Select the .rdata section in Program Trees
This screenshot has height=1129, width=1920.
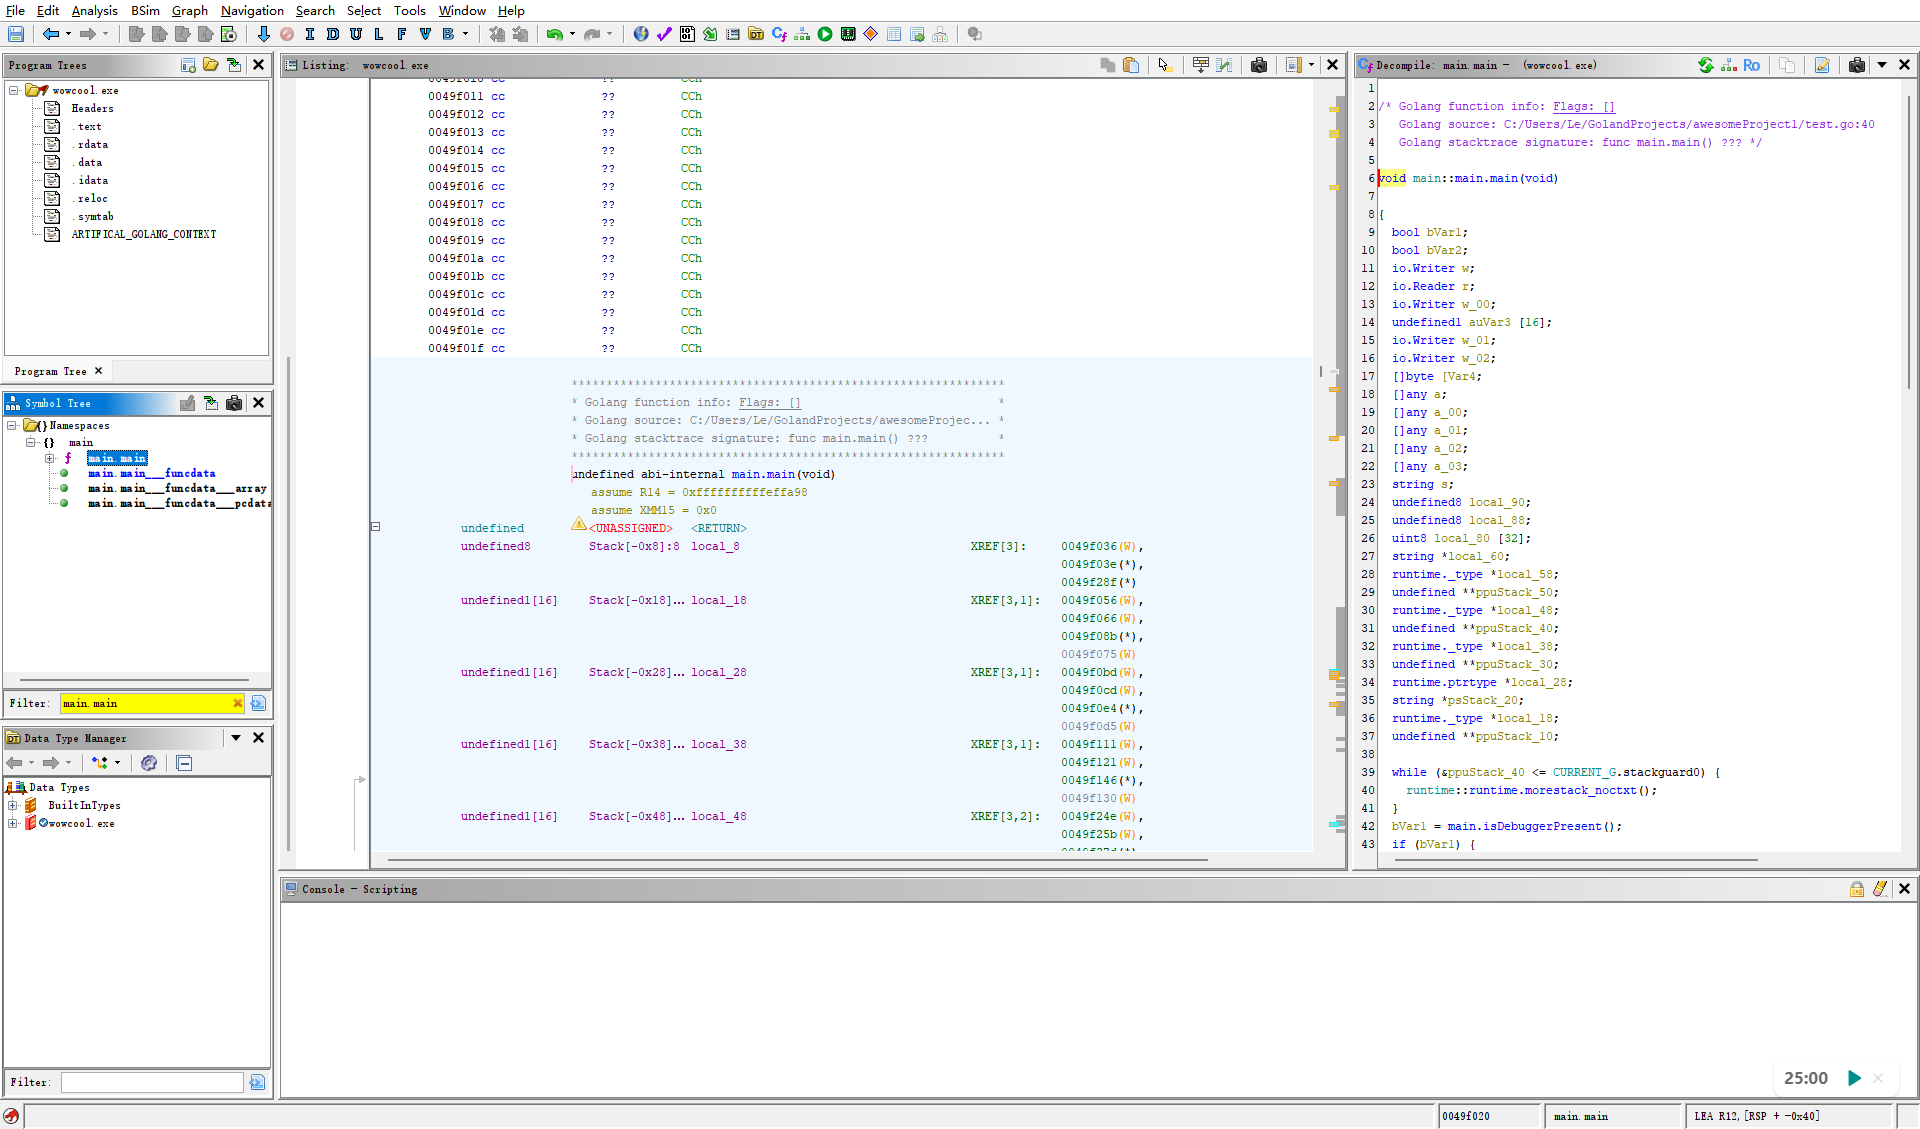click(91, 144)
